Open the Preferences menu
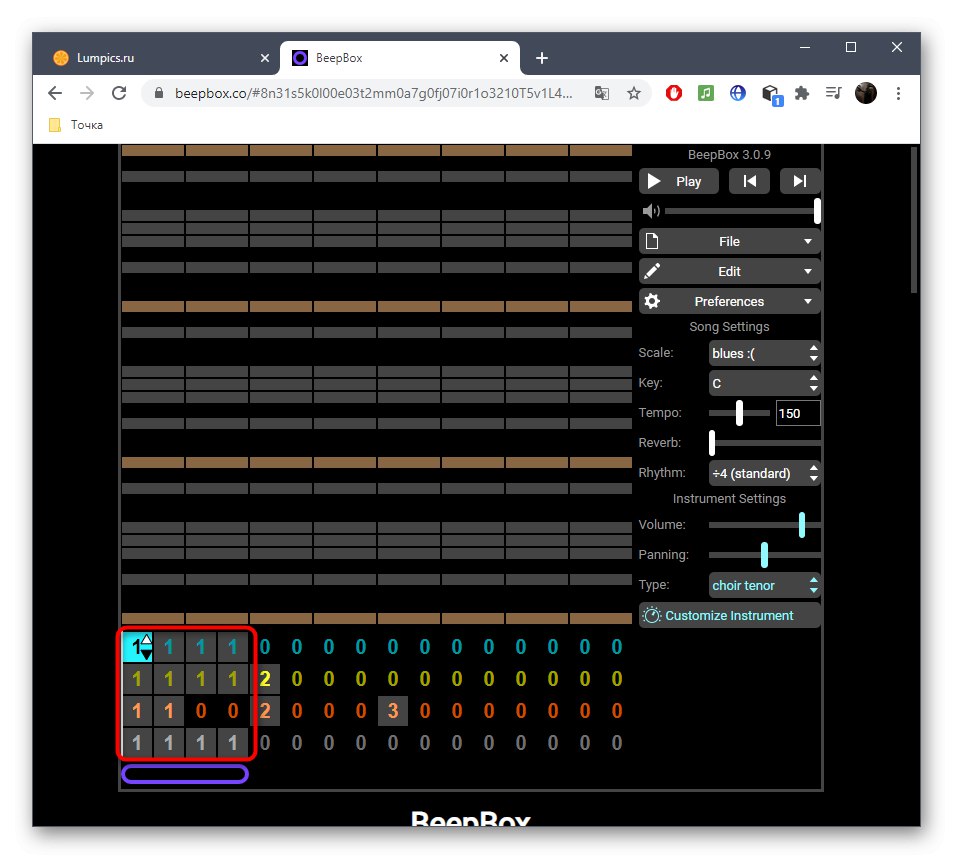This screenshot has height=859, width=953. click(x=729, y=302)
